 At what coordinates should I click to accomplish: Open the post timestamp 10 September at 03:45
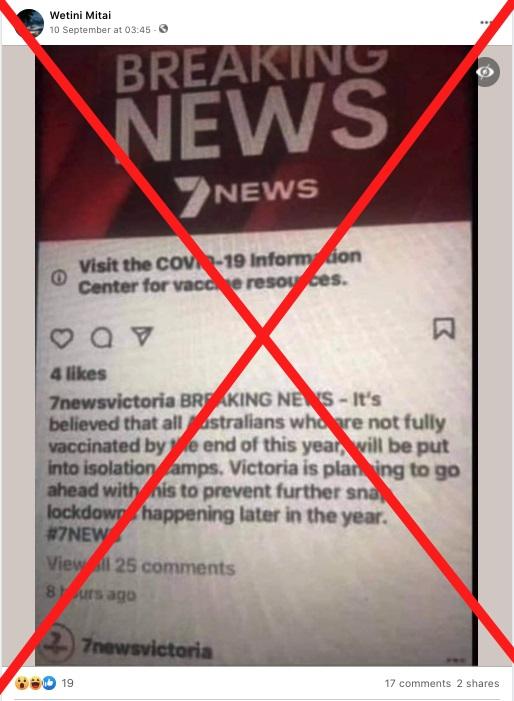(100, 30)
